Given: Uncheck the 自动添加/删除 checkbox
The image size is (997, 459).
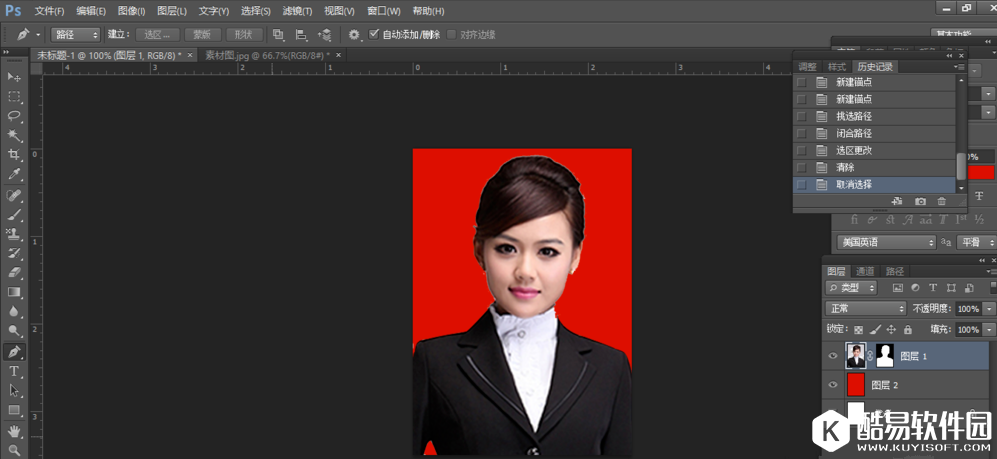Looking at the screenshot, I should tap(374, 34).
